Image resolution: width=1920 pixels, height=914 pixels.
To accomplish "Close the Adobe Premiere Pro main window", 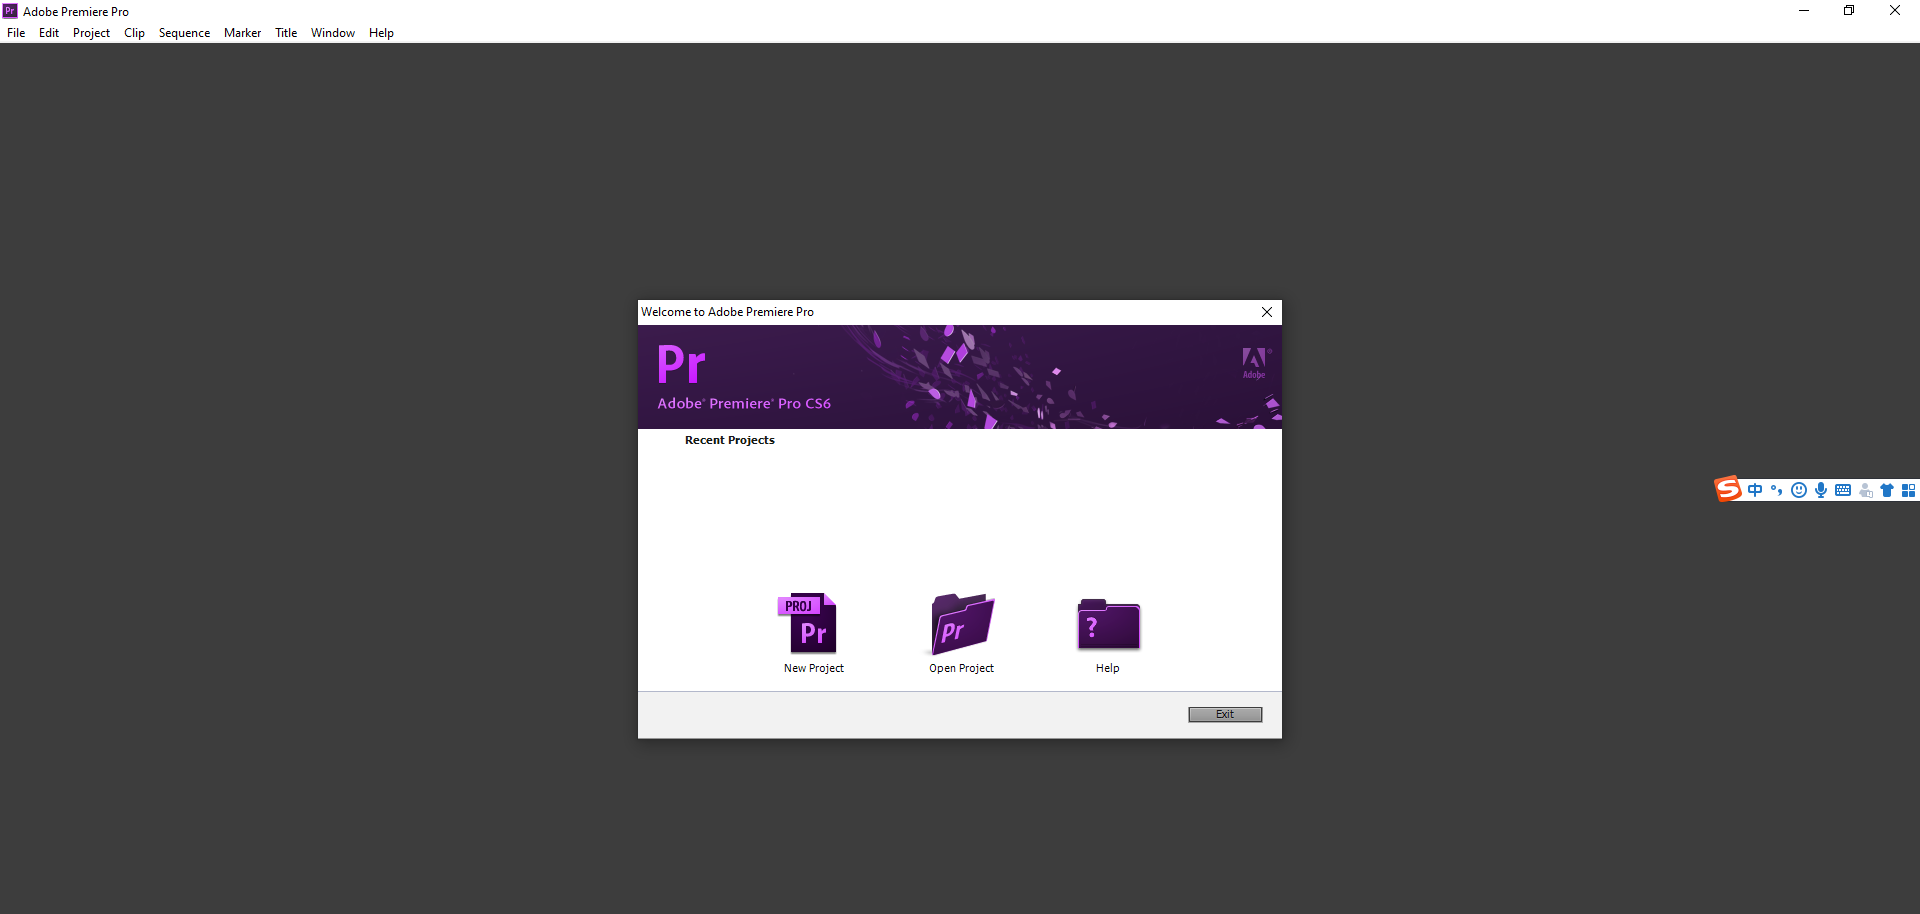I will point(1895,11).
